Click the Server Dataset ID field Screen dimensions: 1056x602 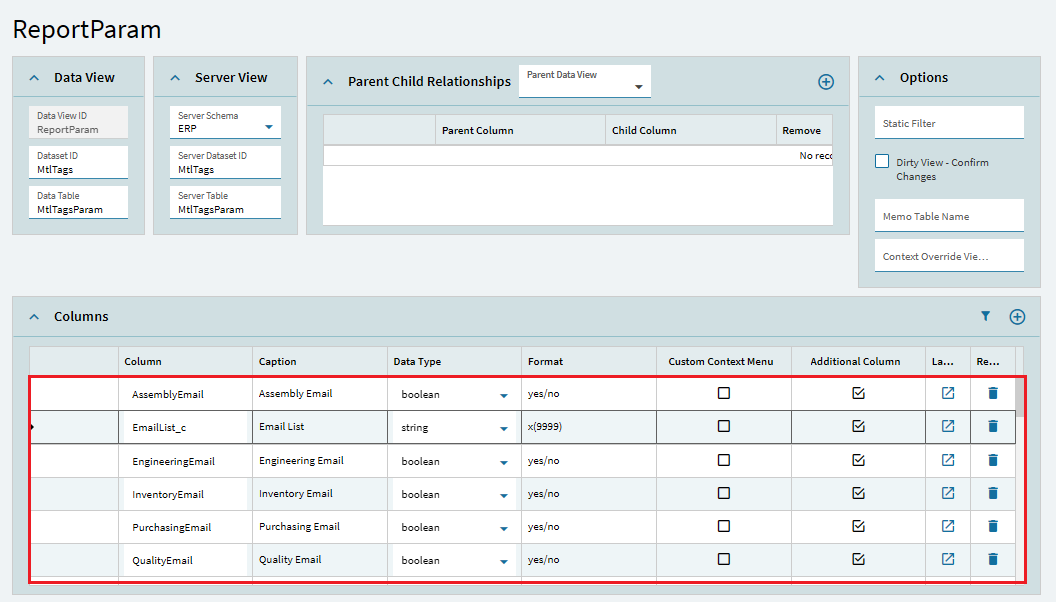point(225,162)
